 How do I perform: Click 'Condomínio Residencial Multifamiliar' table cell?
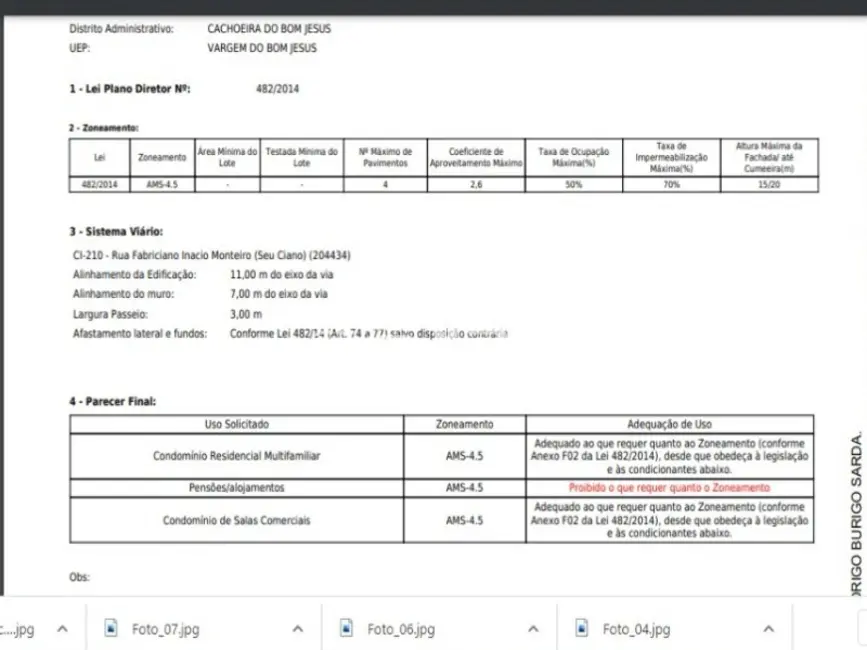point(237,456)
